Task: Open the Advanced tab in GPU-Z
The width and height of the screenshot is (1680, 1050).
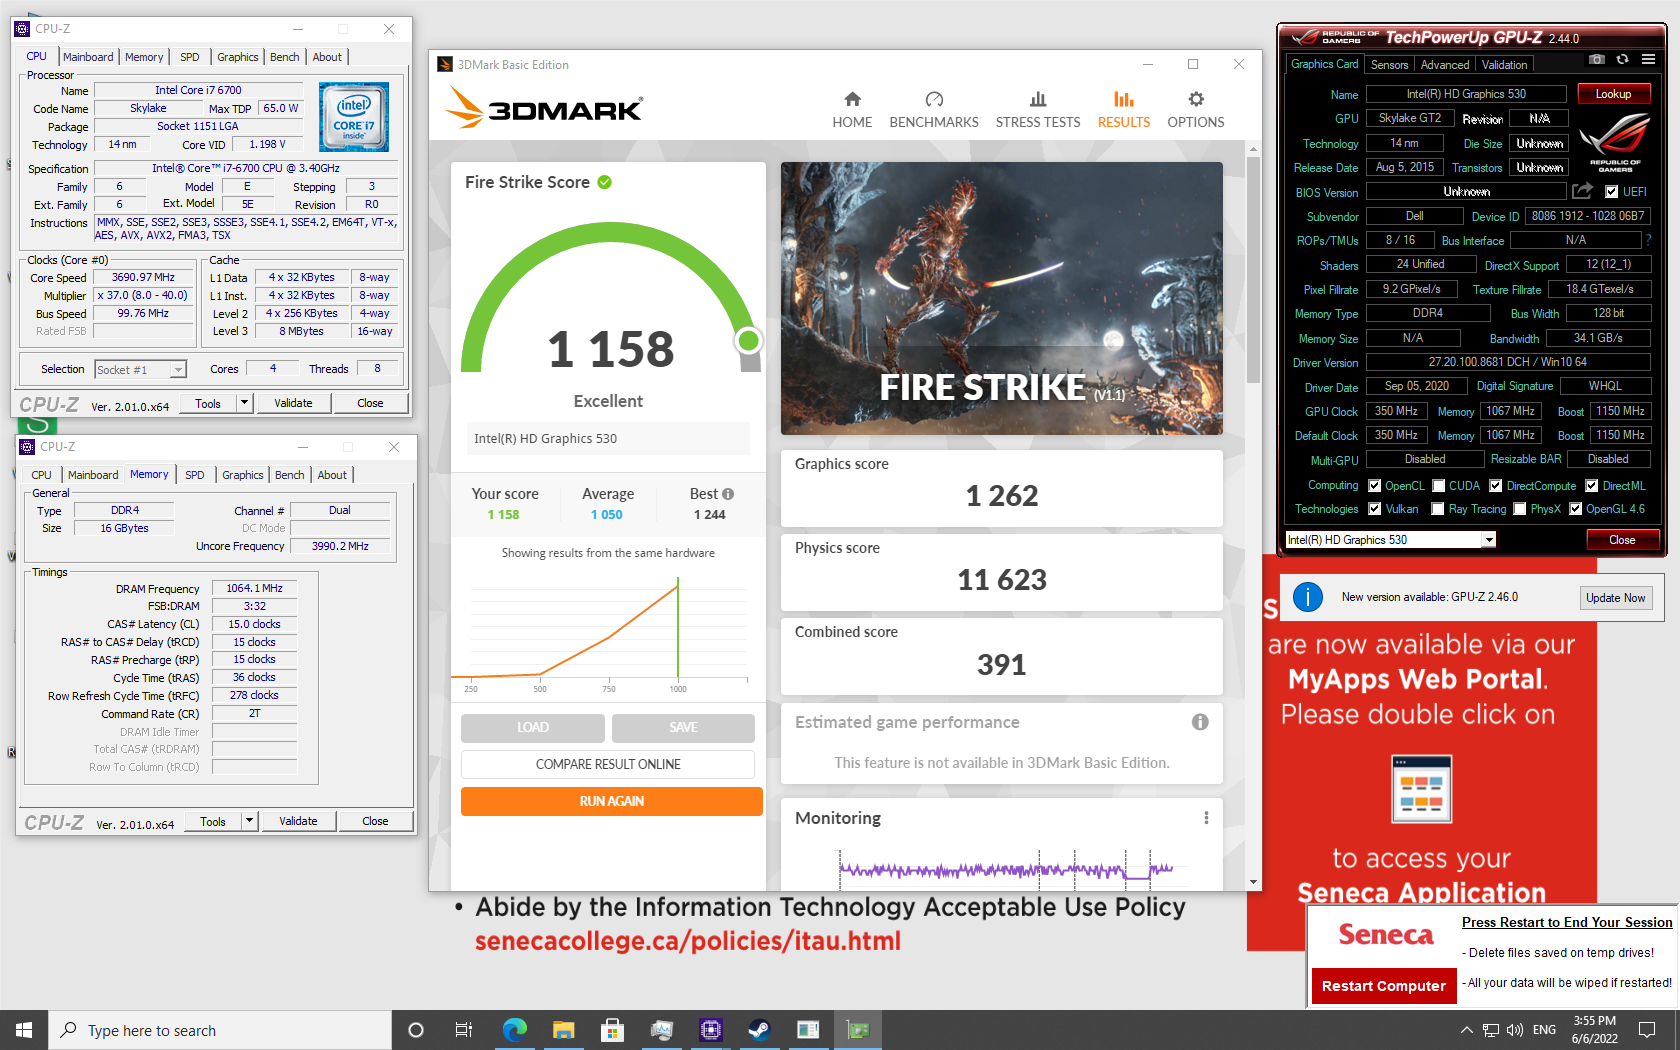Action: point(1445,65)
